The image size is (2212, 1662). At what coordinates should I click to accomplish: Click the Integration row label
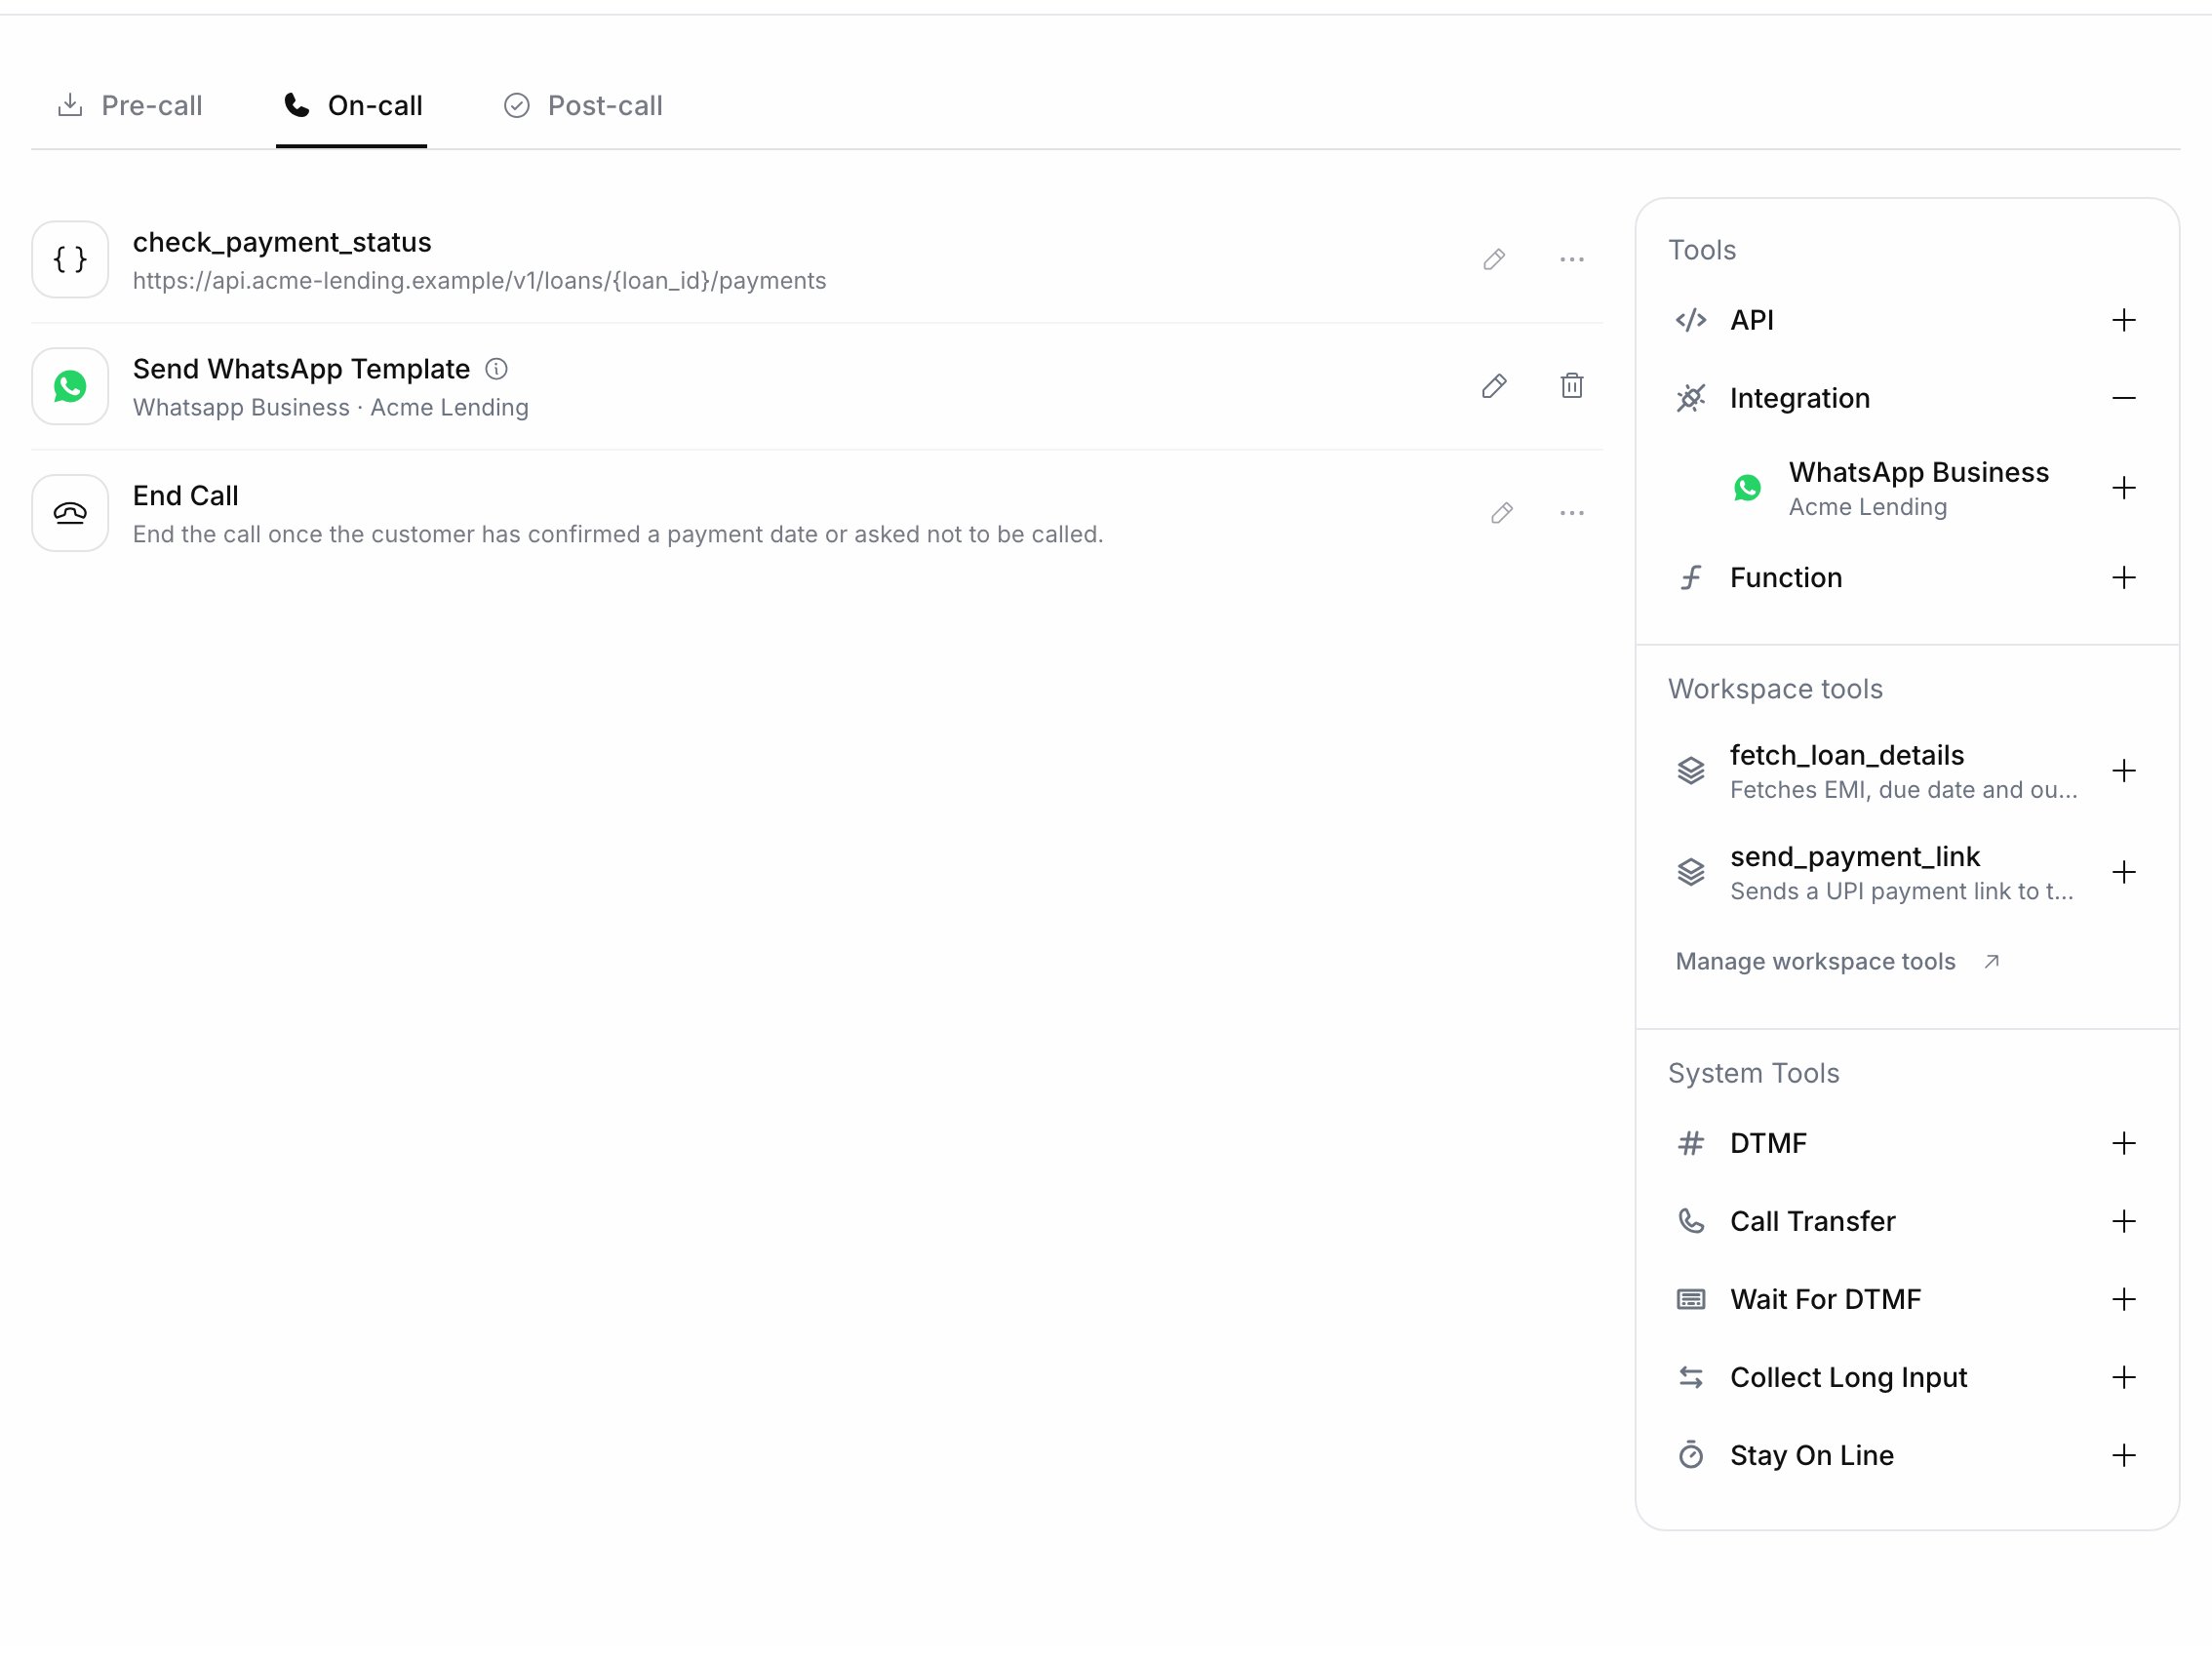pos(1800,398)
